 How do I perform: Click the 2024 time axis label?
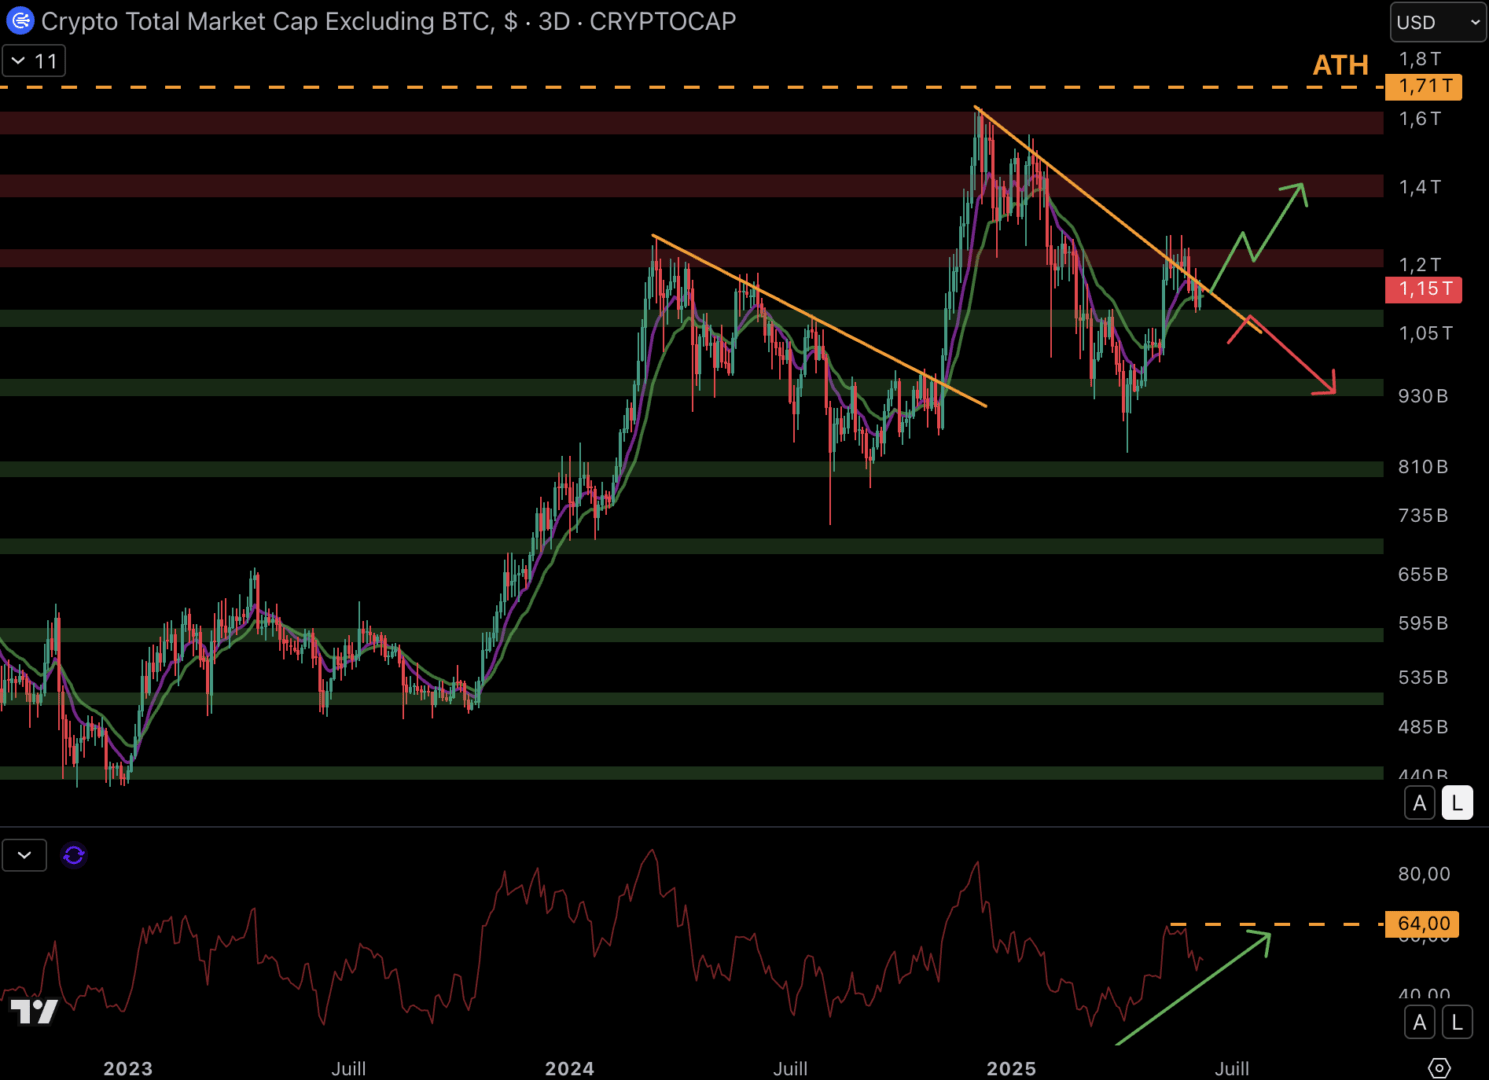click(570, 1068)
